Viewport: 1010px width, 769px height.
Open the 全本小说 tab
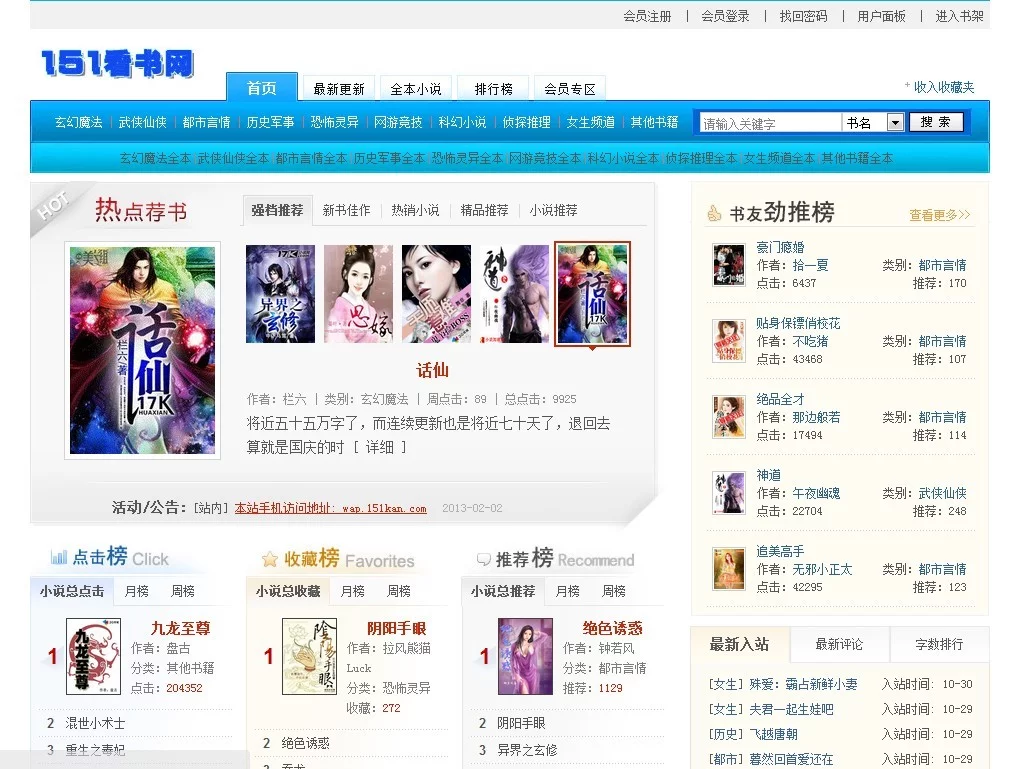(x=416, y=89)
